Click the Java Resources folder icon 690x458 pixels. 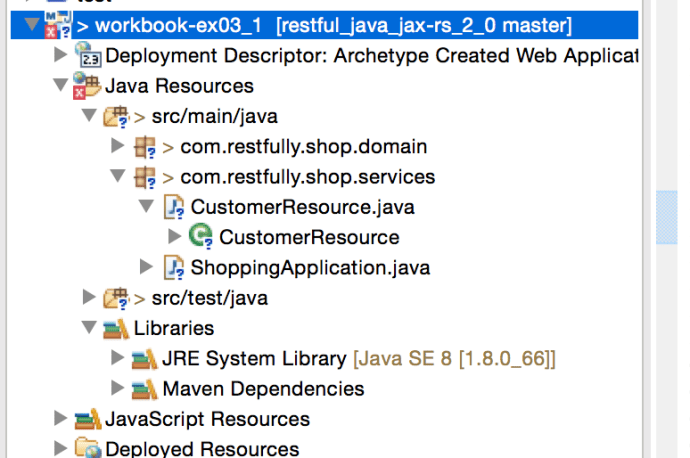(86, 87)
